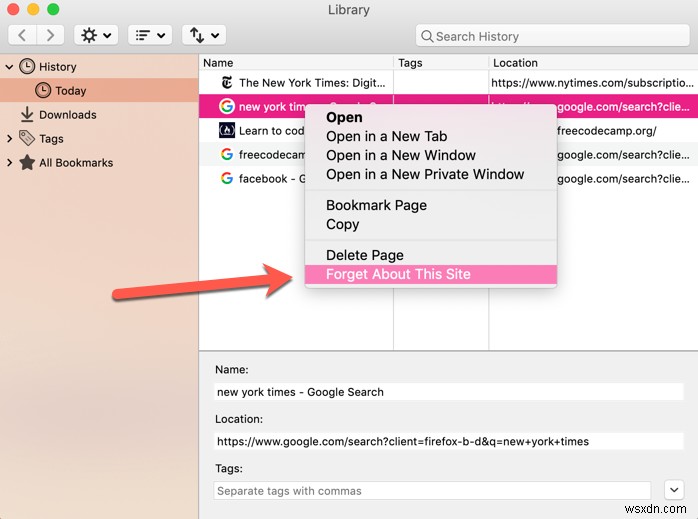This screenshot has width=698, height=519.
Task: Collapse the History tree node
Action: coord(9,67)
